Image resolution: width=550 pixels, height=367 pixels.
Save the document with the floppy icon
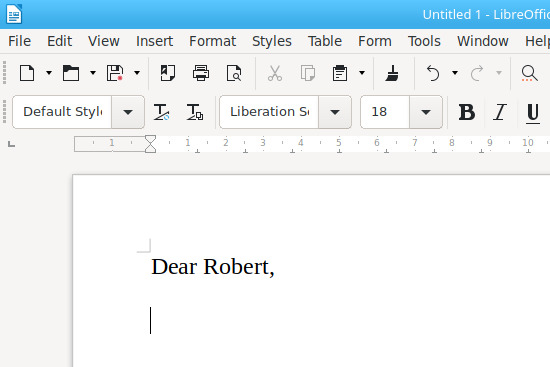click(x=115, y=73)
